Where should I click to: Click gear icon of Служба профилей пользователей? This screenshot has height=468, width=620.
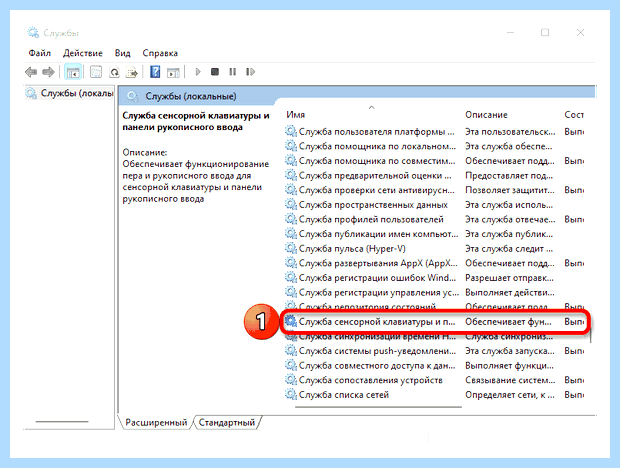(291, 219)
